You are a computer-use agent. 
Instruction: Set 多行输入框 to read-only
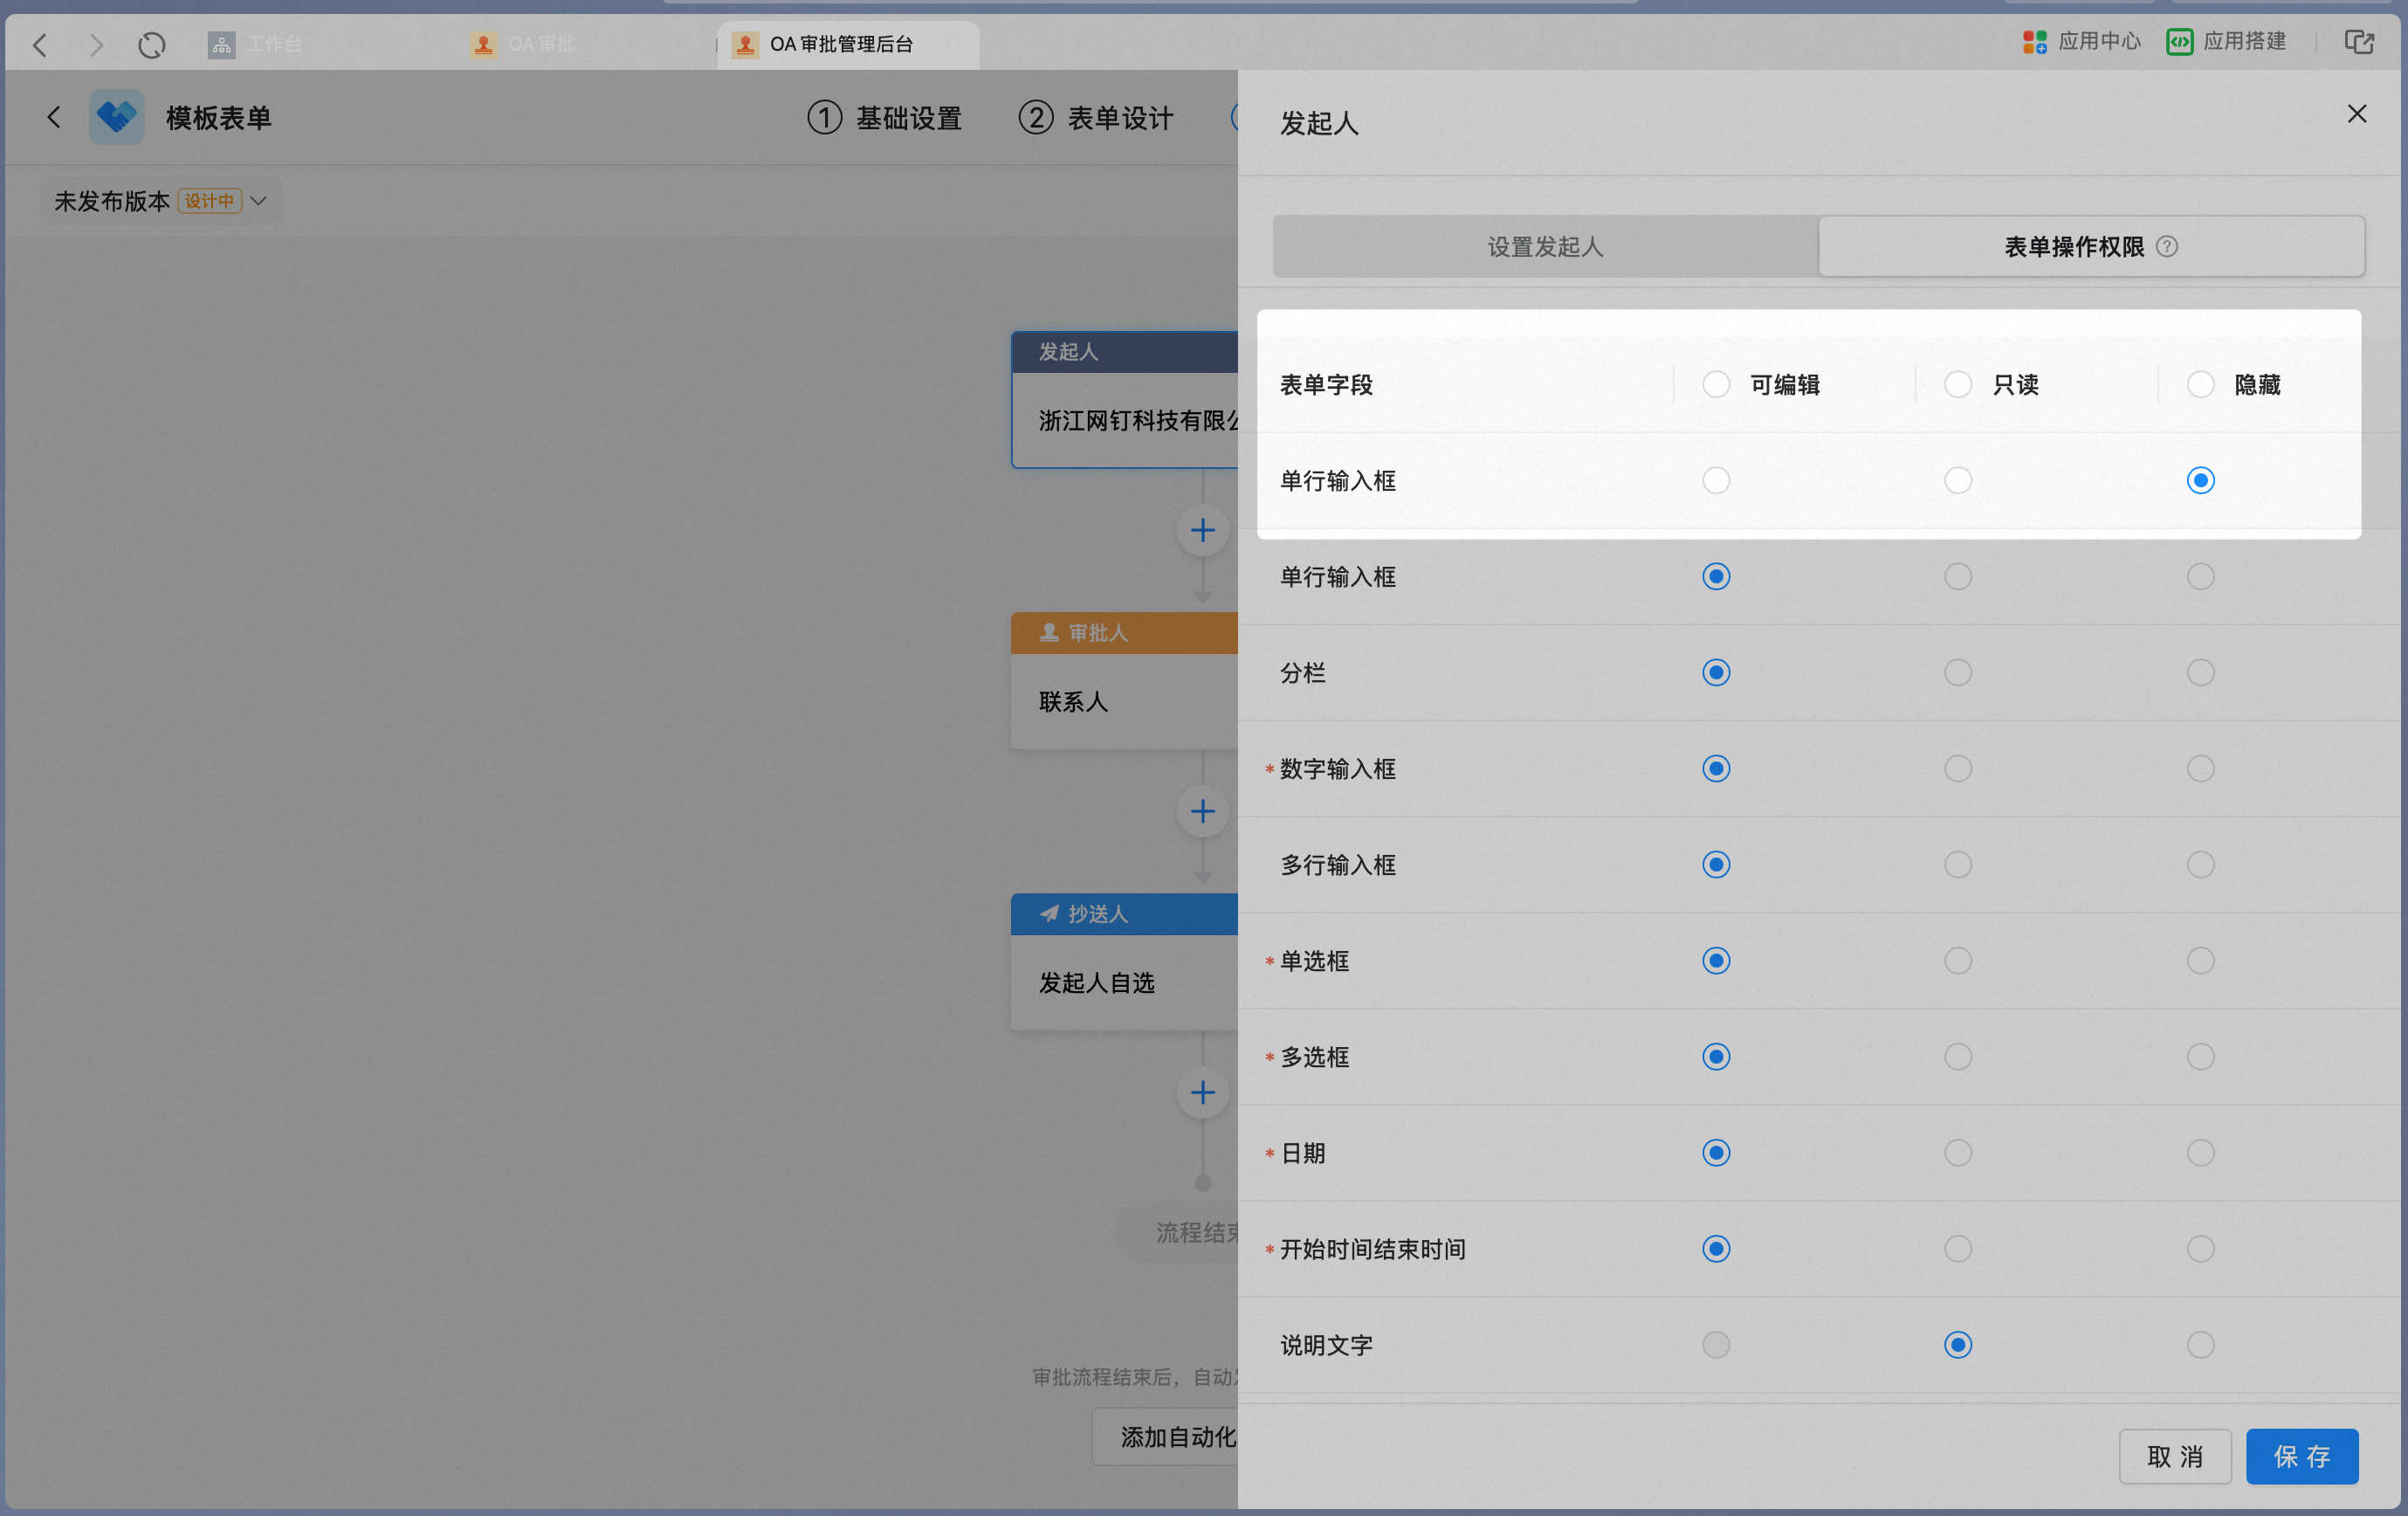[1957, 865]
